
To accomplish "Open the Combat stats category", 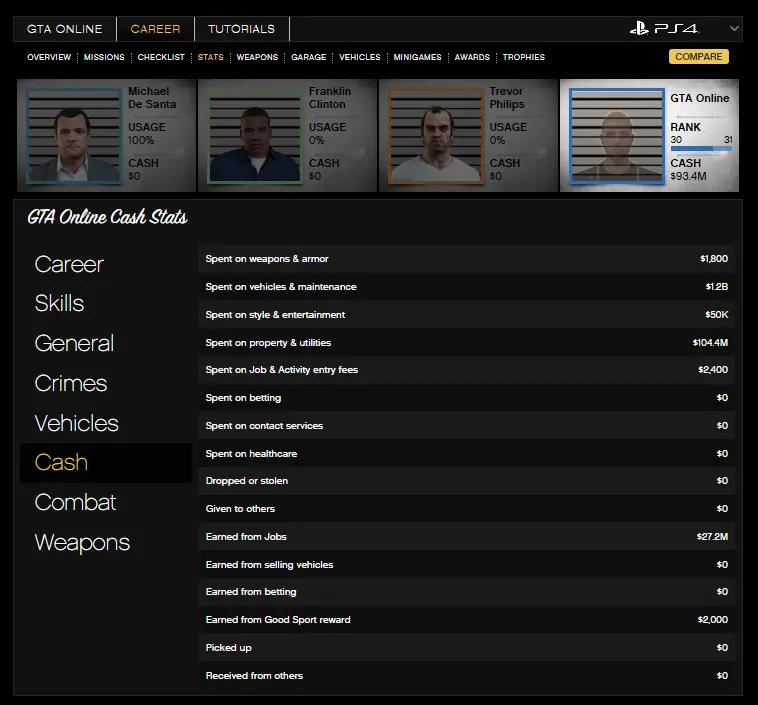I will pyautogui.click(x=75, y=502).
